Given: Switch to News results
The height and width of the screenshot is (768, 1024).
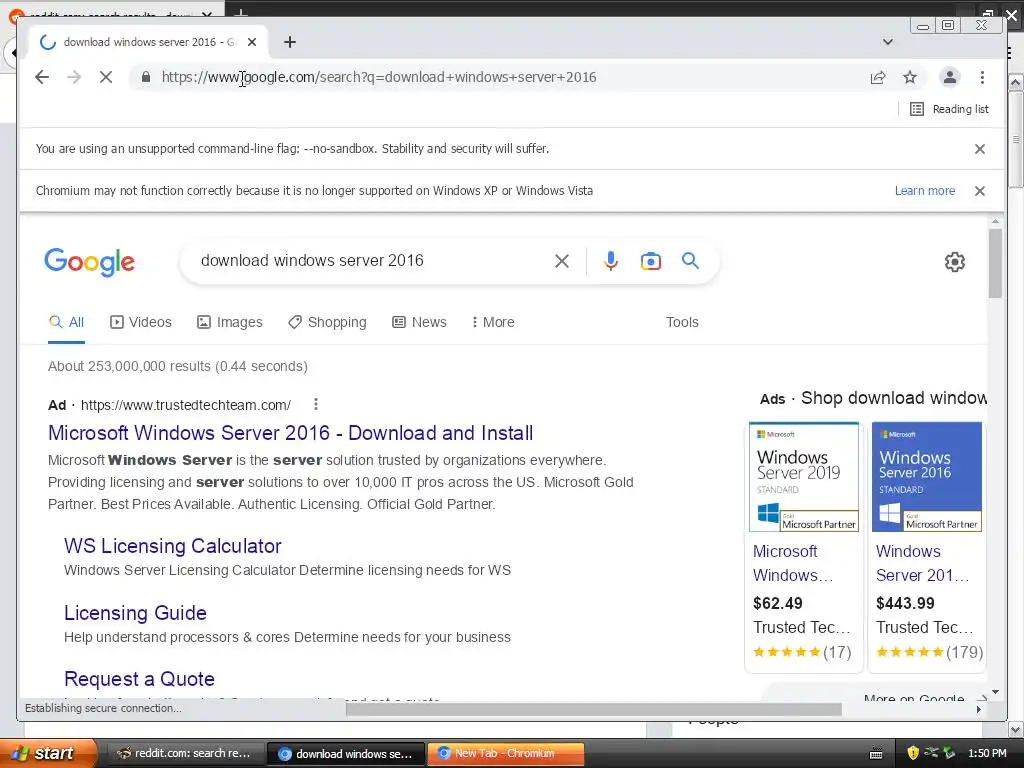Looking at the screenshot, I should [419, 322].
